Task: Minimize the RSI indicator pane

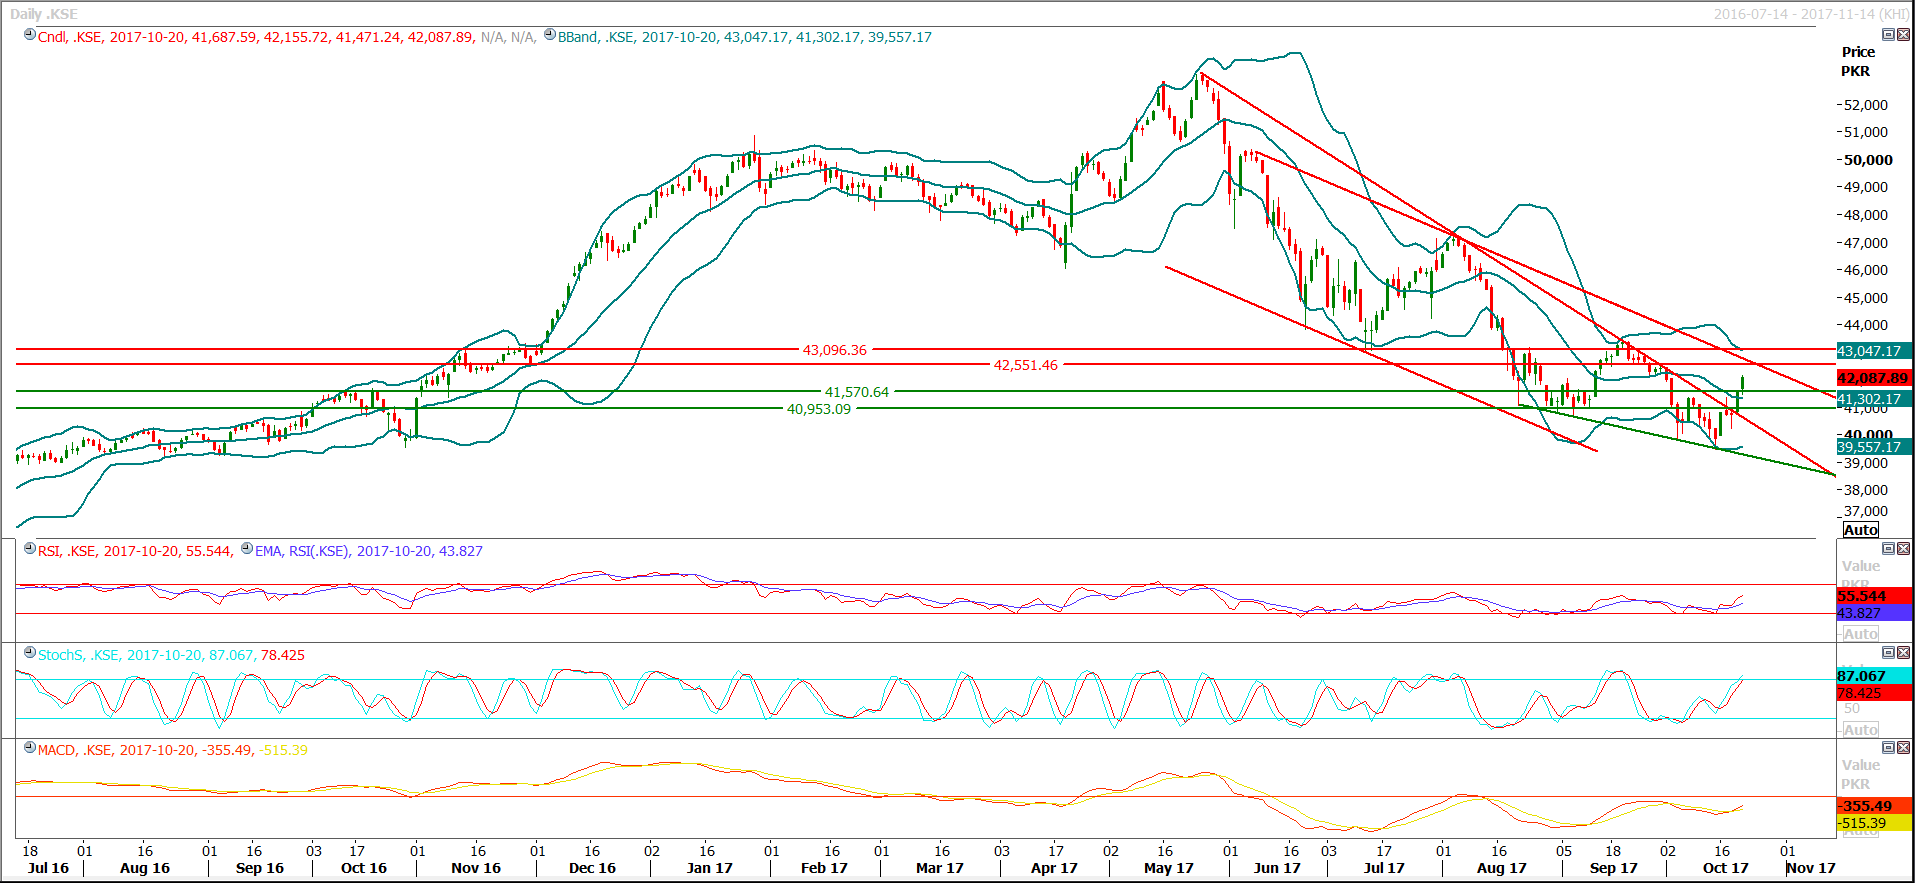Action: (1888, 549)
